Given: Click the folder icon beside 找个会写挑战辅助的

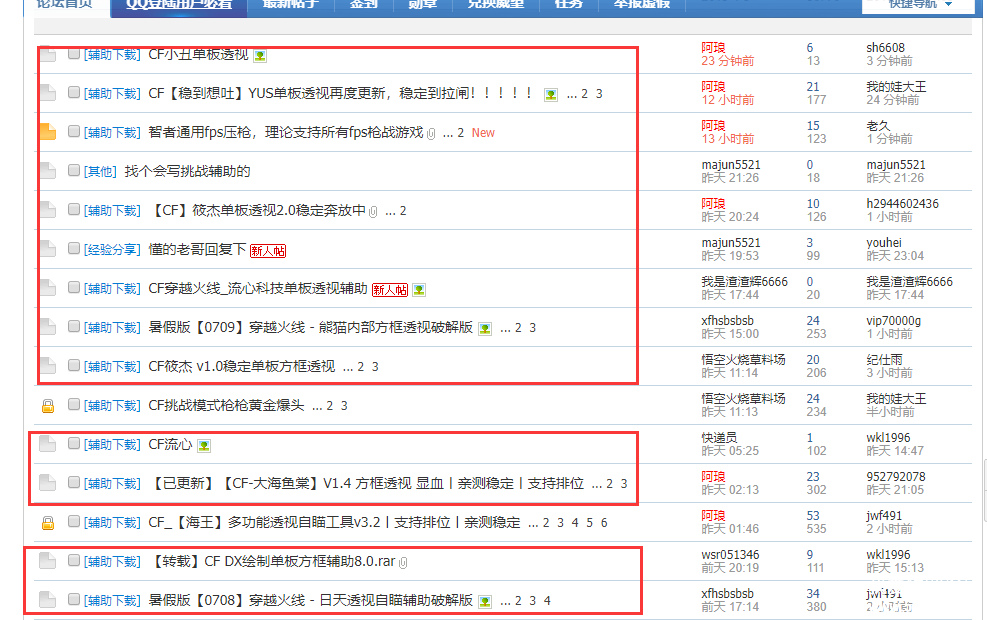Looking at the screenshot, I should (x=48, y=170).
